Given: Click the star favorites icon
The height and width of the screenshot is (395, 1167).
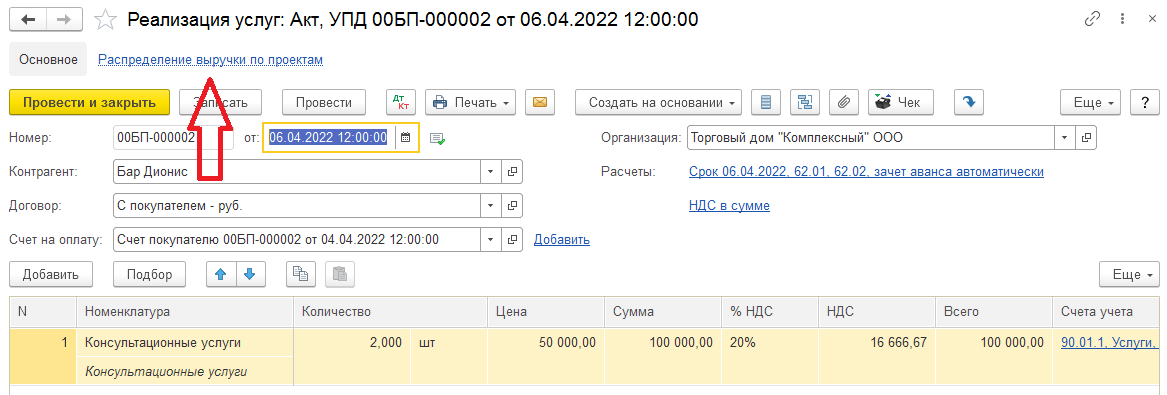Looking at the screenshot, I should pos(106,20).
